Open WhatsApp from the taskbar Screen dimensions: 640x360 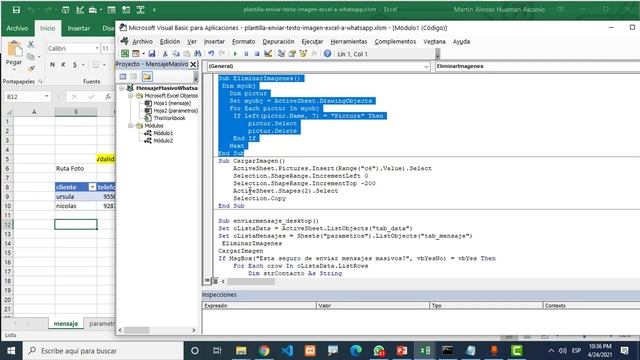click(x=379, y=351)
